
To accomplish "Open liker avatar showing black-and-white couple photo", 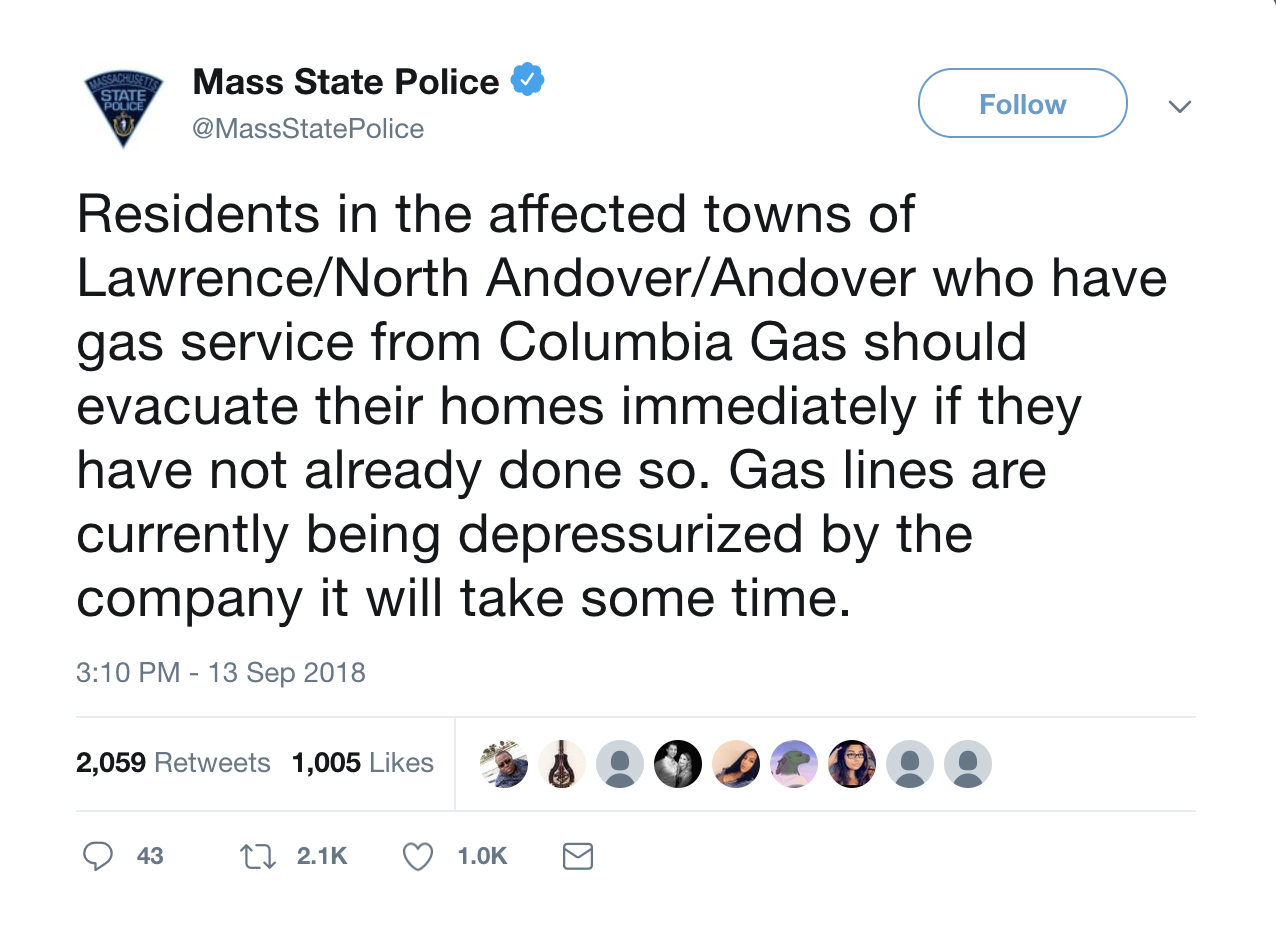I will coord(678,764).
